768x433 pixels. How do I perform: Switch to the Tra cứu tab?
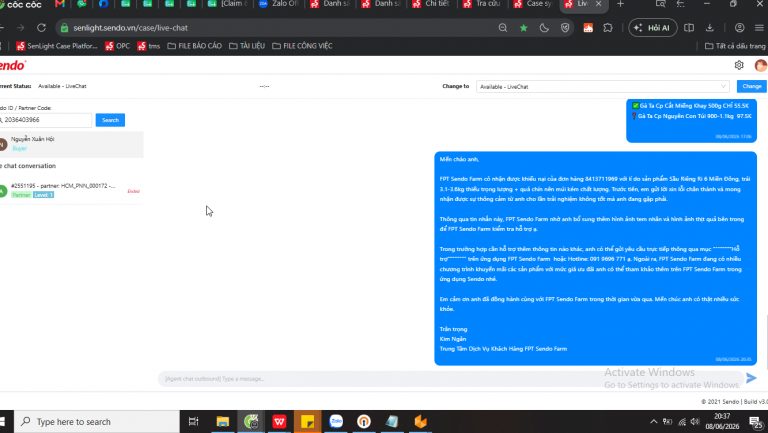point(481,4)
